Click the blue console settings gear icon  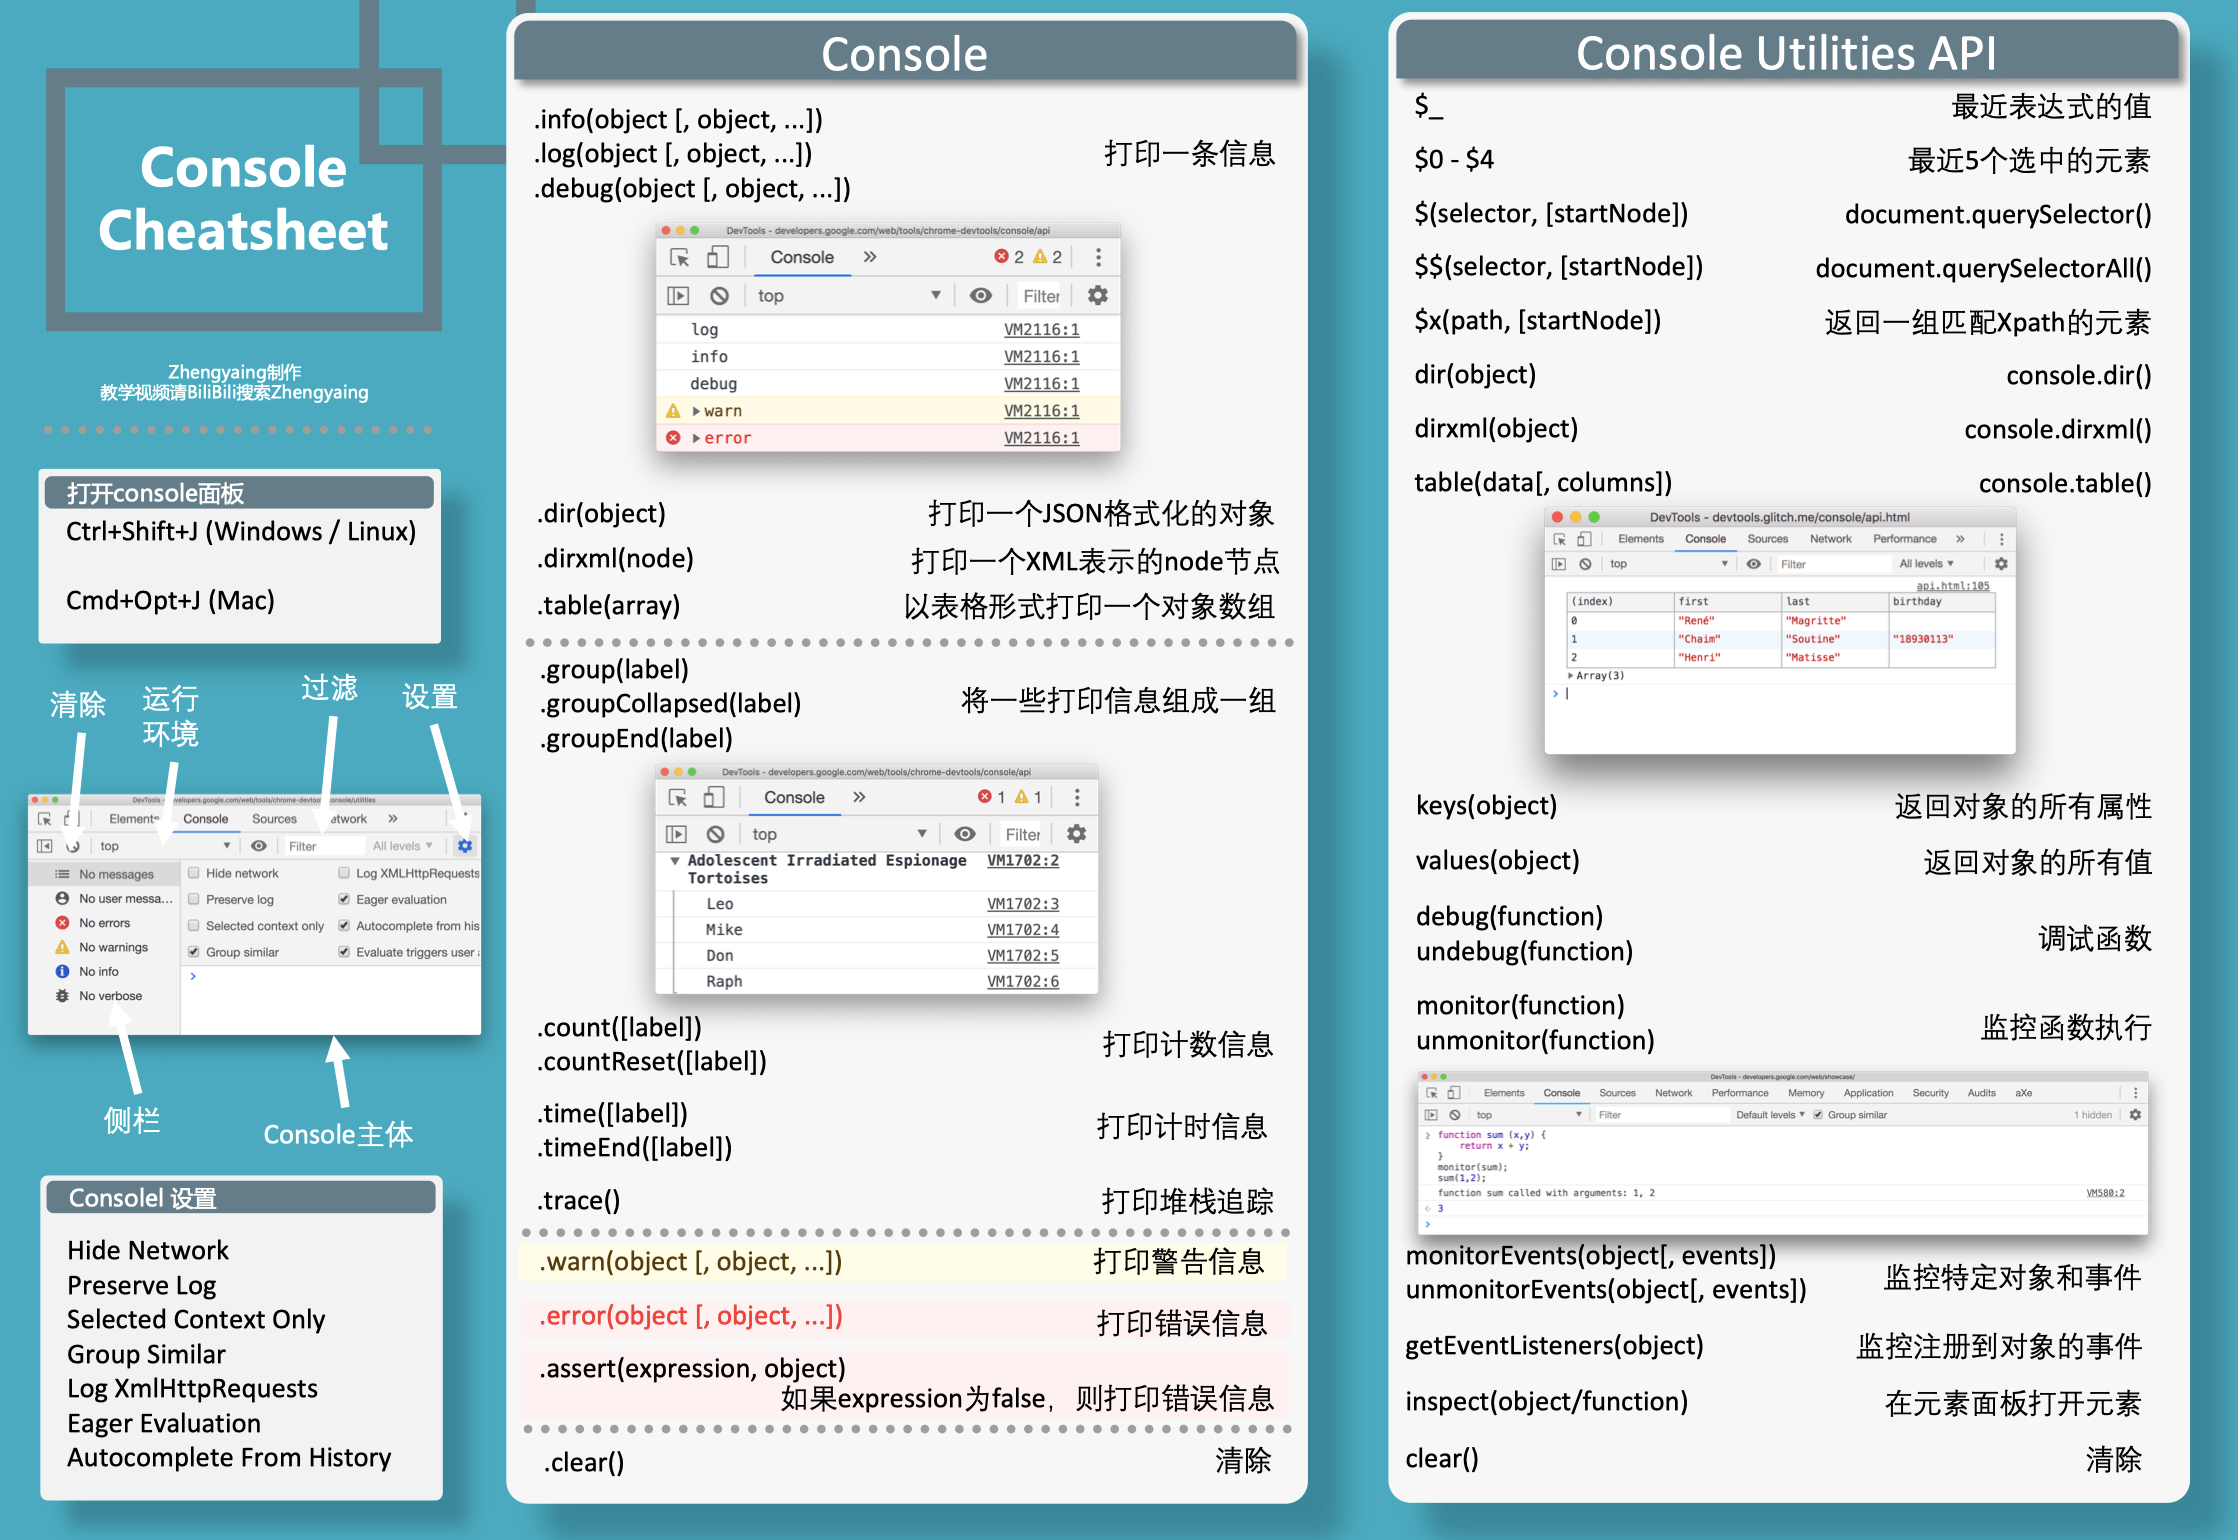click(465, 846)
